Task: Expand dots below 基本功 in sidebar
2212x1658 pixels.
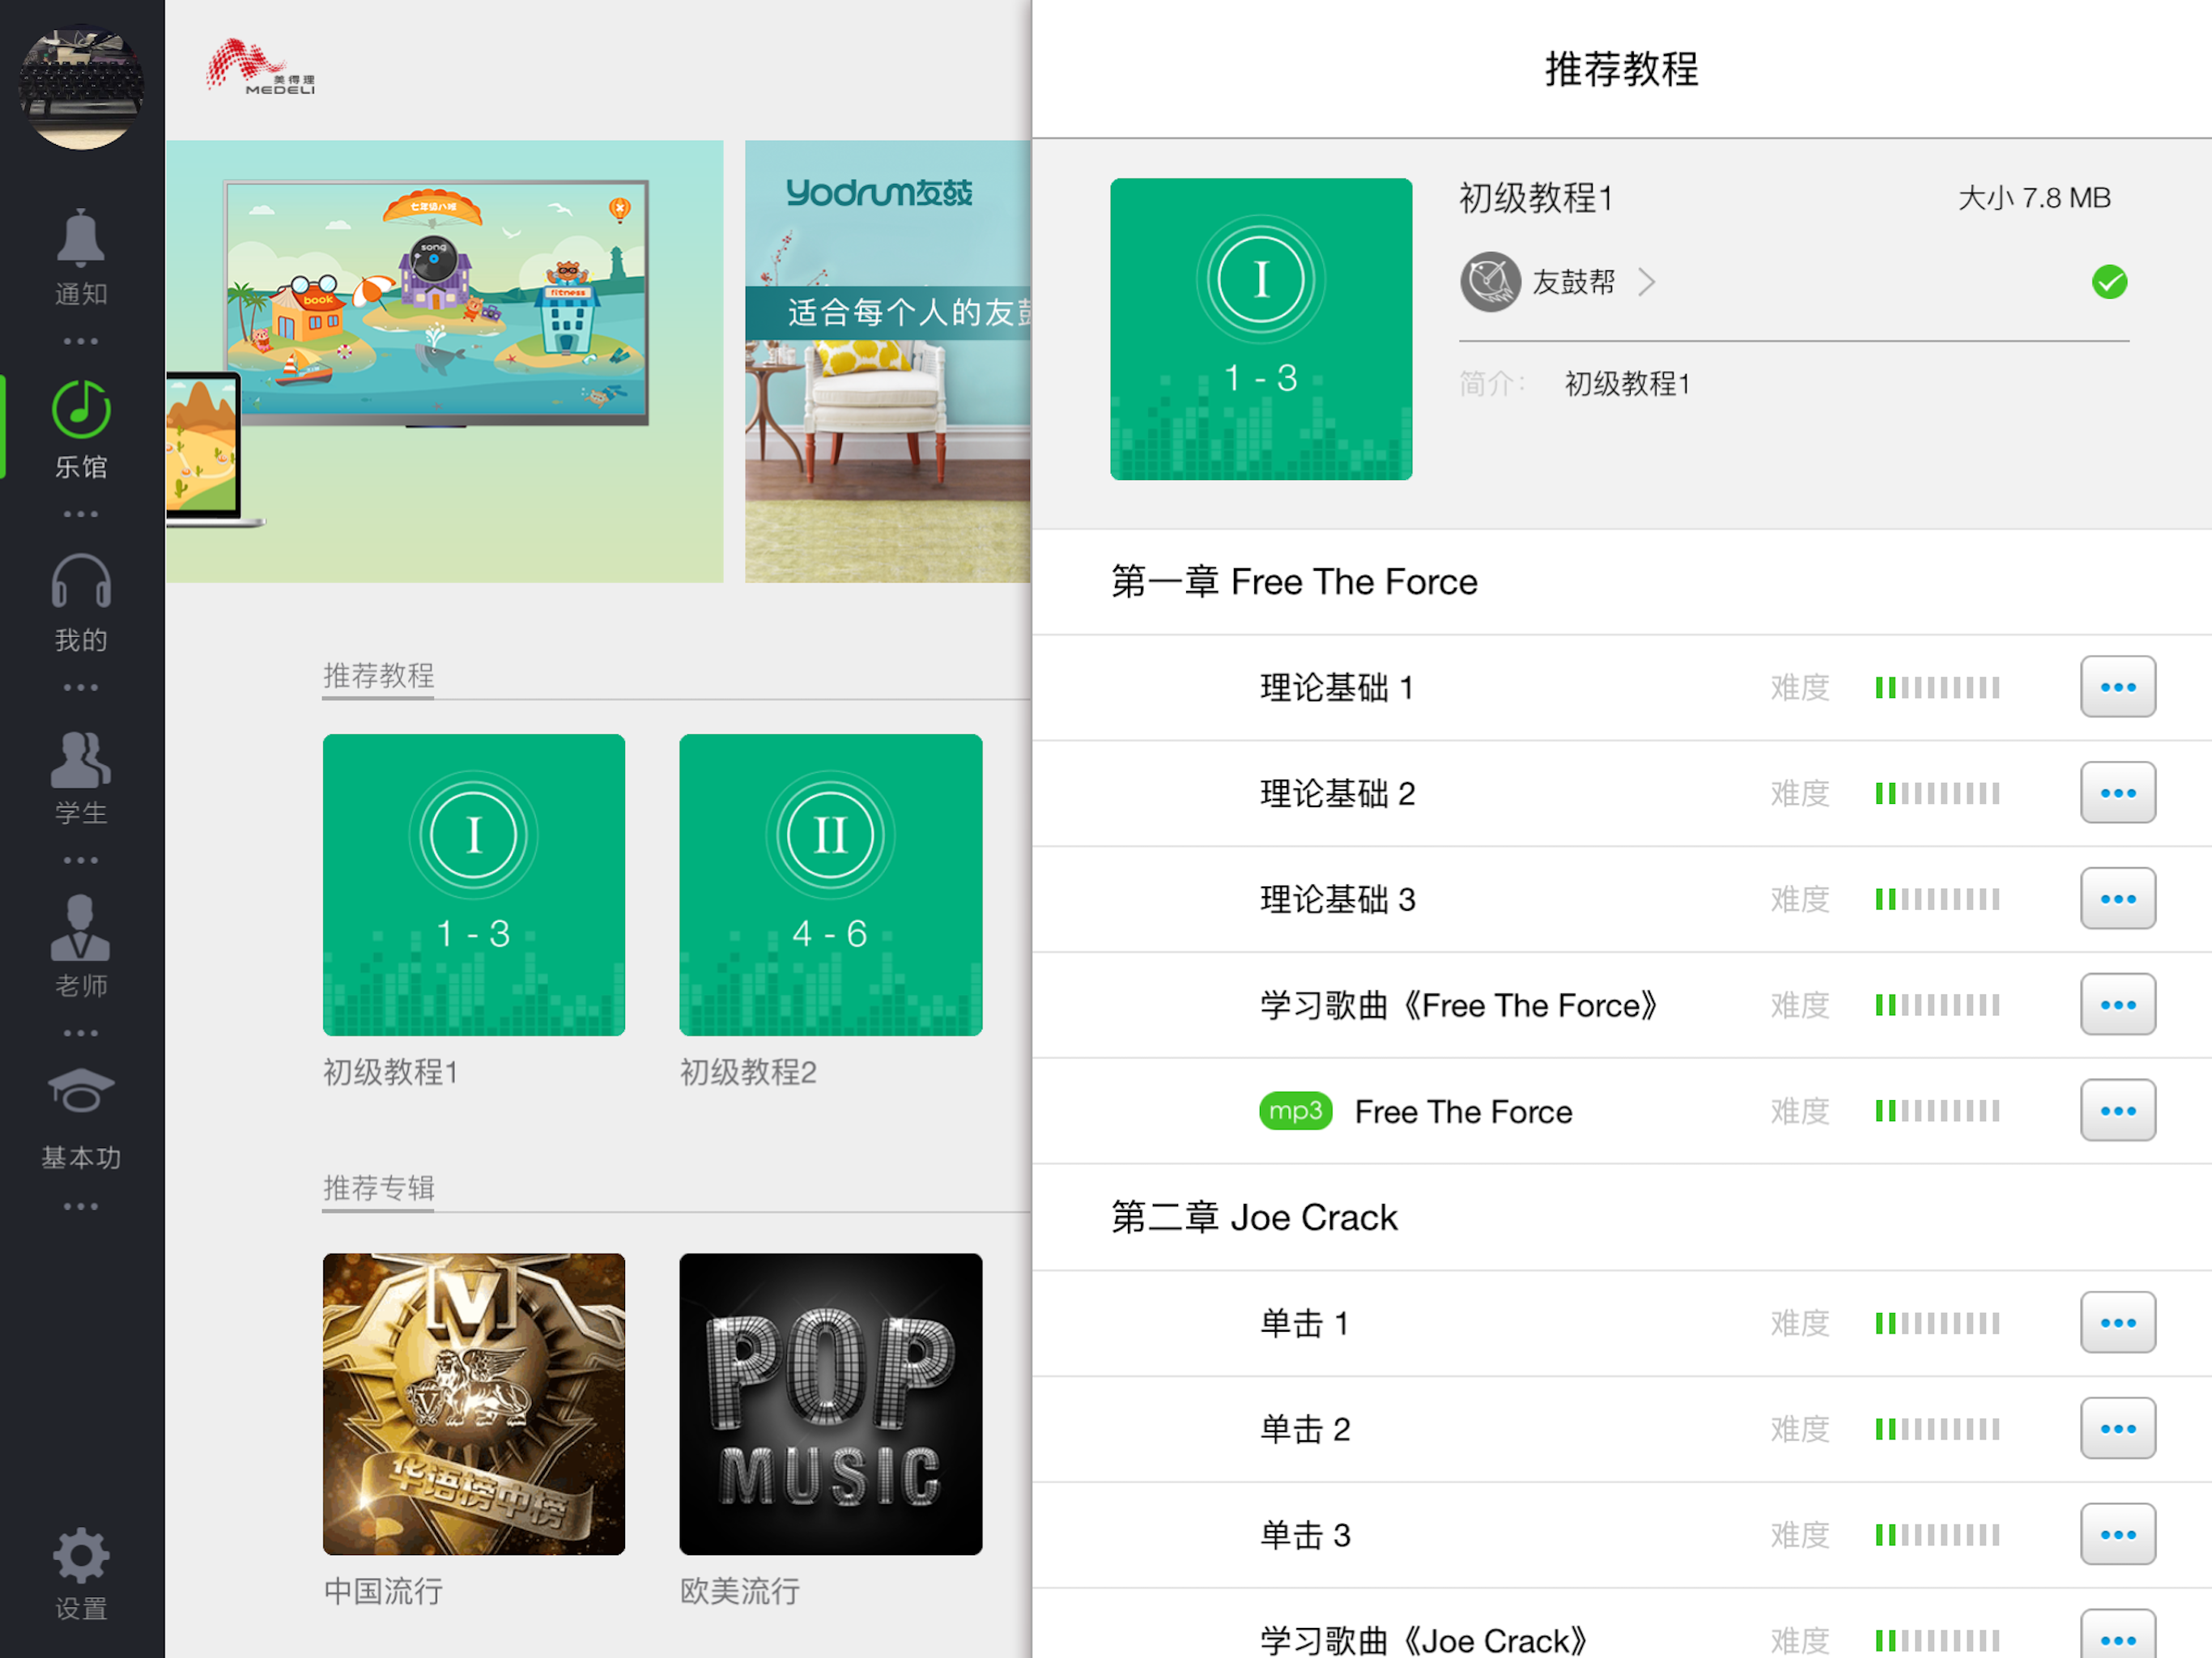Action: point(81,1206)
